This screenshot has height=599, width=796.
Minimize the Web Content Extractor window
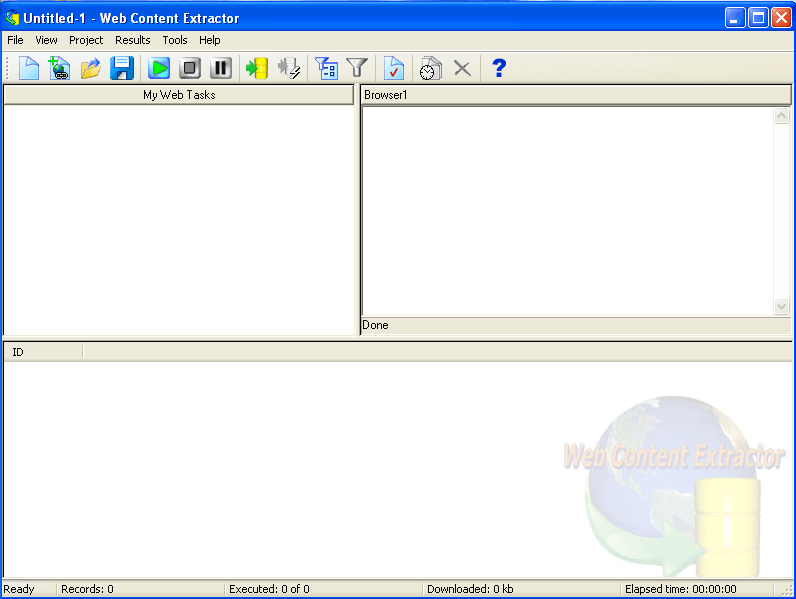tap(735, 18)
